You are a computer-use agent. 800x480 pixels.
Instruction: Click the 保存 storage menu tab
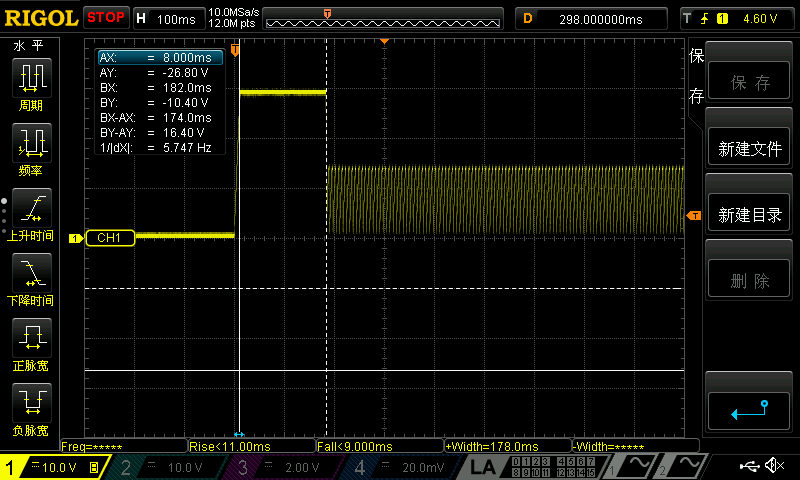pyautogui.click(x=696, y=75)
